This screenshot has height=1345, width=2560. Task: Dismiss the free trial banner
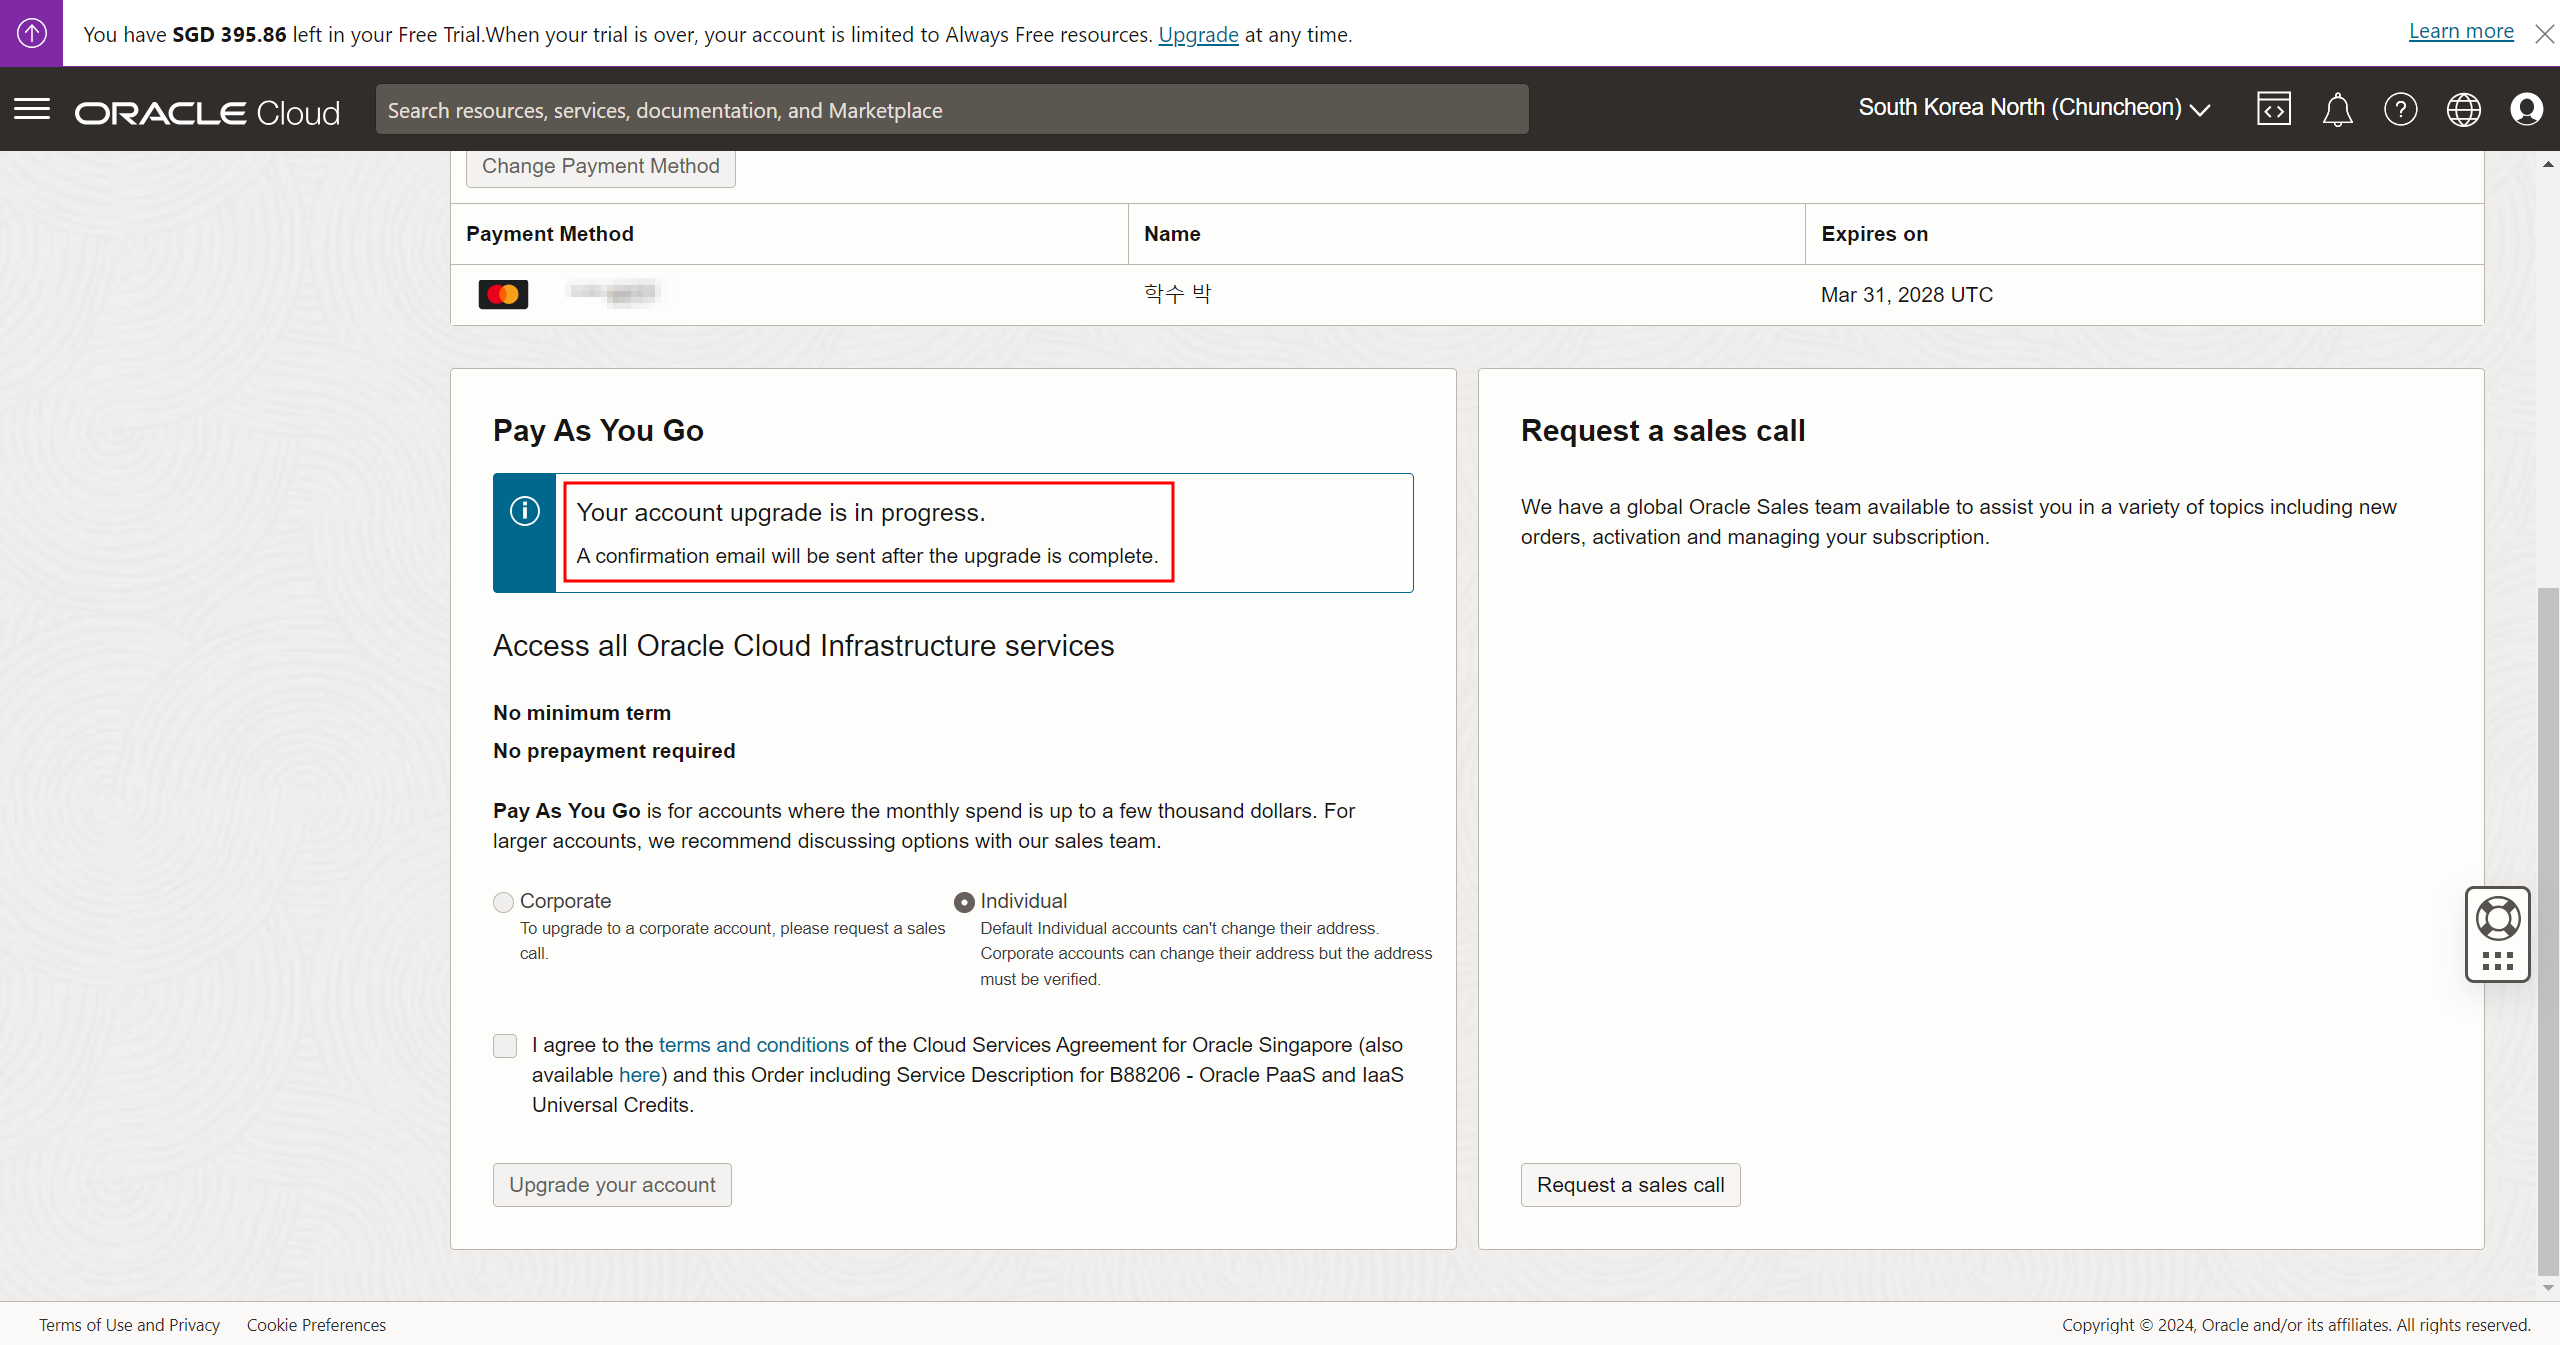click(2544, 34)
